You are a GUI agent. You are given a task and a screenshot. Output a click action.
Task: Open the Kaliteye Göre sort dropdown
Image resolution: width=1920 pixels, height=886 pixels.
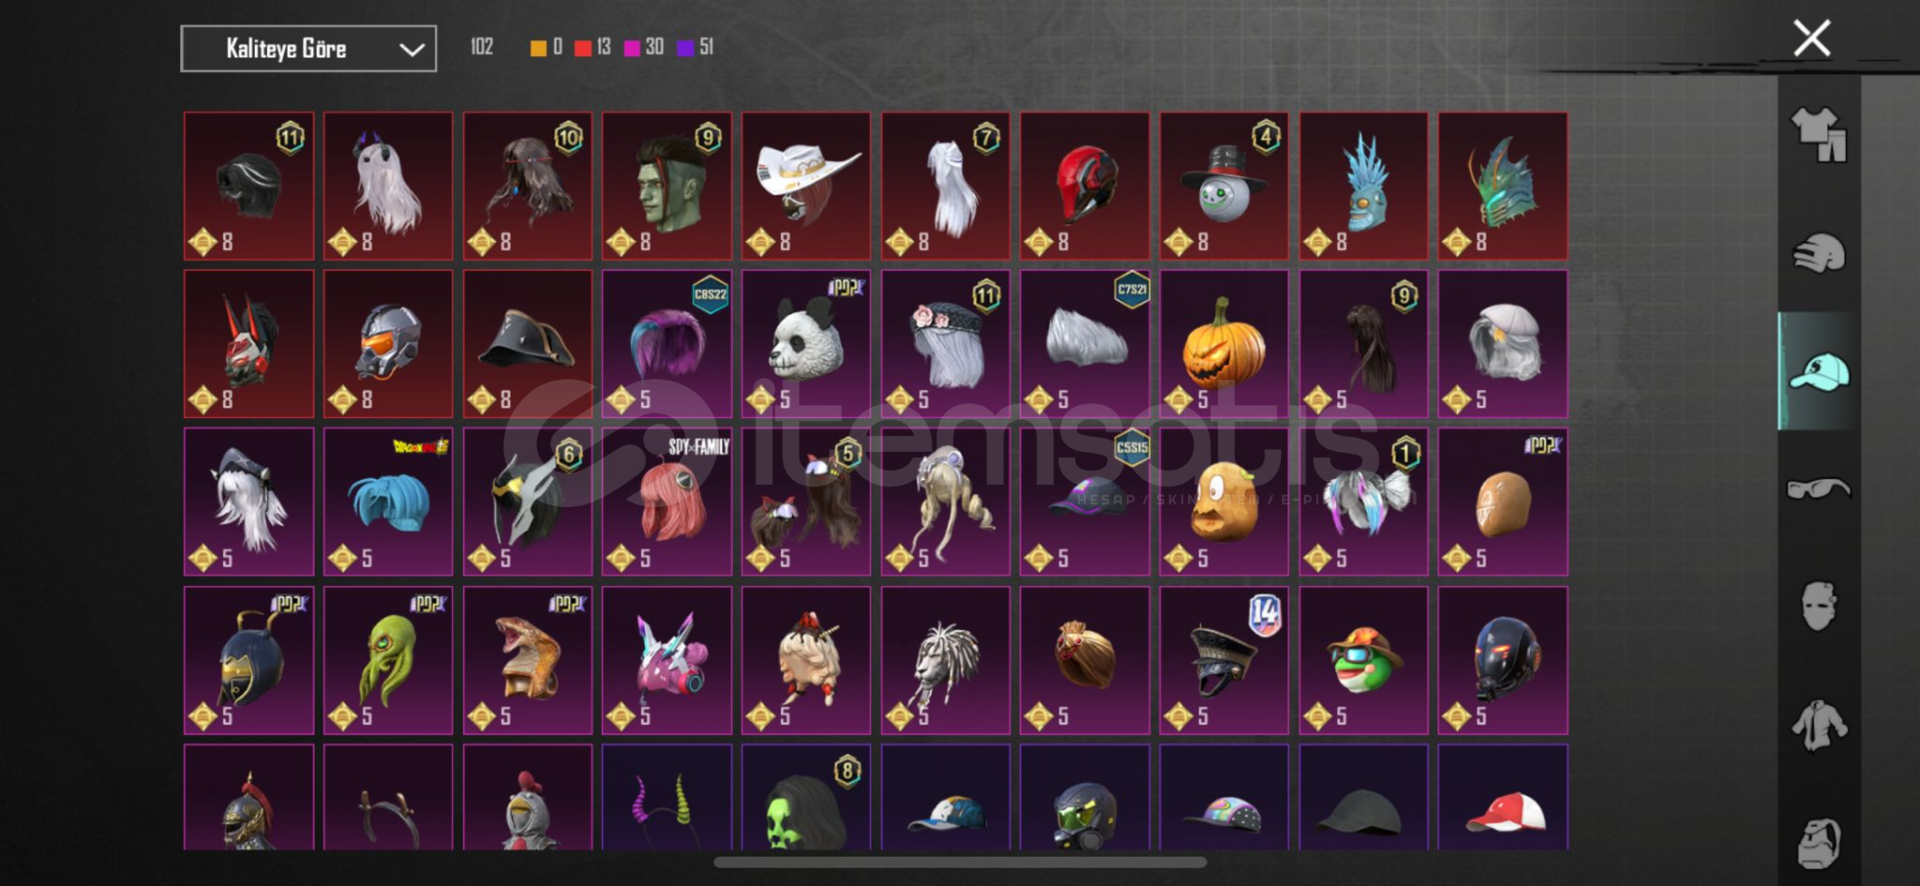click(x=308, y=49)
